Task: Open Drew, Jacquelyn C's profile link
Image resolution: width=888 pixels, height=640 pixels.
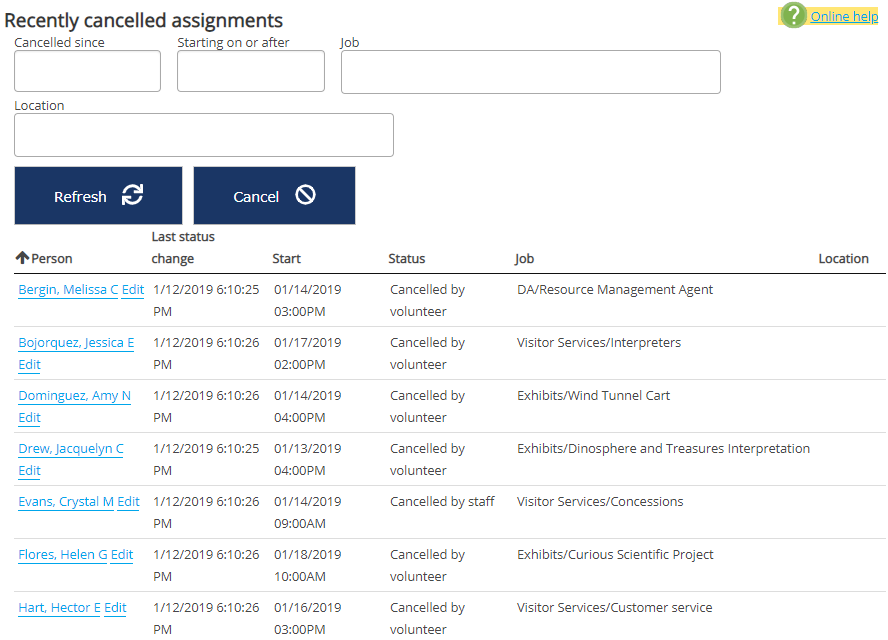Action: [70, 449]
